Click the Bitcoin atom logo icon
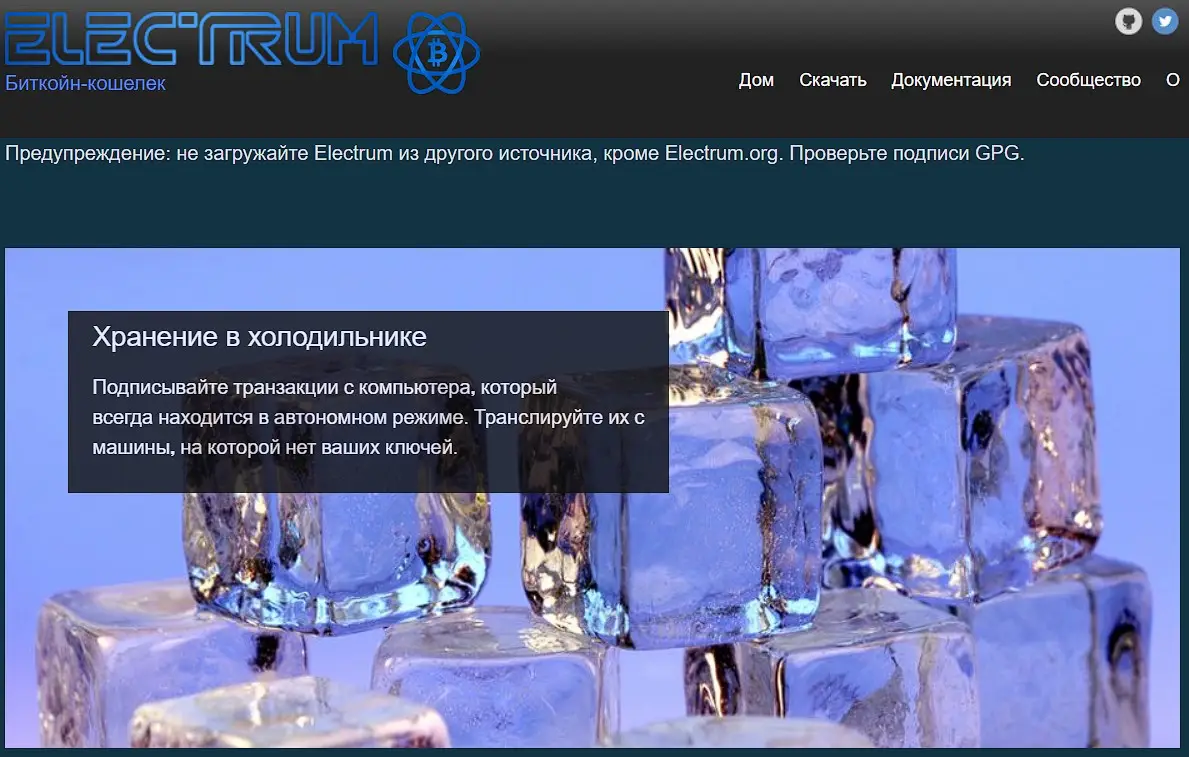This screenshot has height=757, width=1189. (437, 54)
